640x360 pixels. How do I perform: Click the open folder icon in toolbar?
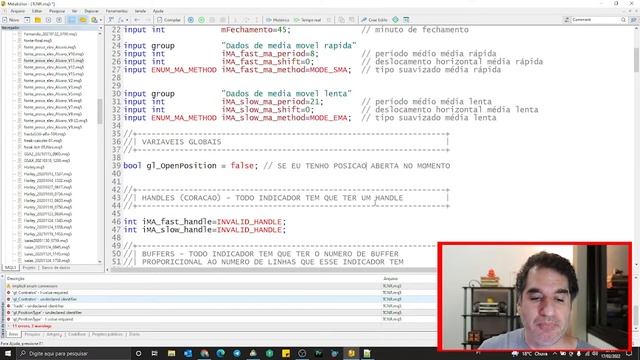tap(38, 20)
